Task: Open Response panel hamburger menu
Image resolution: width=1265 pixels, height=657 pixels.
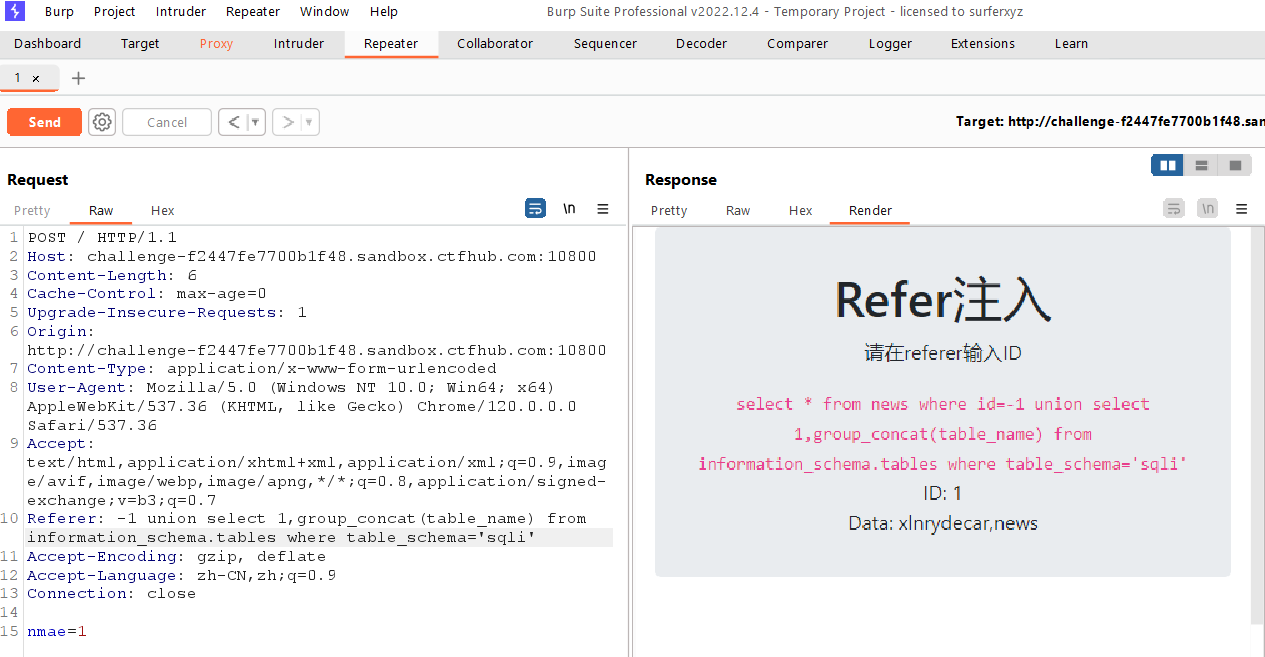Action: pos(1241,209)
